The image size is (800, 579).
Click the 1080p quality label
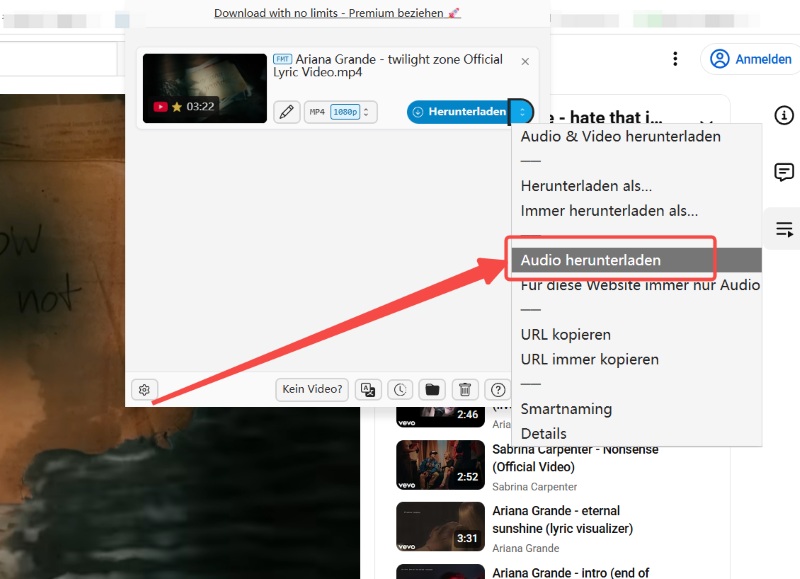coord(345,112)
